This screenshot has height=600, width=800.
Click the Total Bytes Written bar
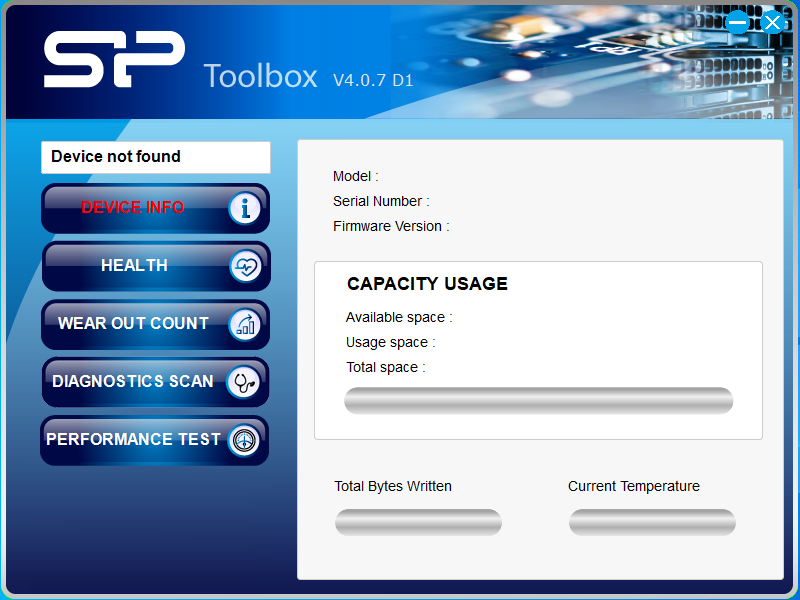(418, 522)
